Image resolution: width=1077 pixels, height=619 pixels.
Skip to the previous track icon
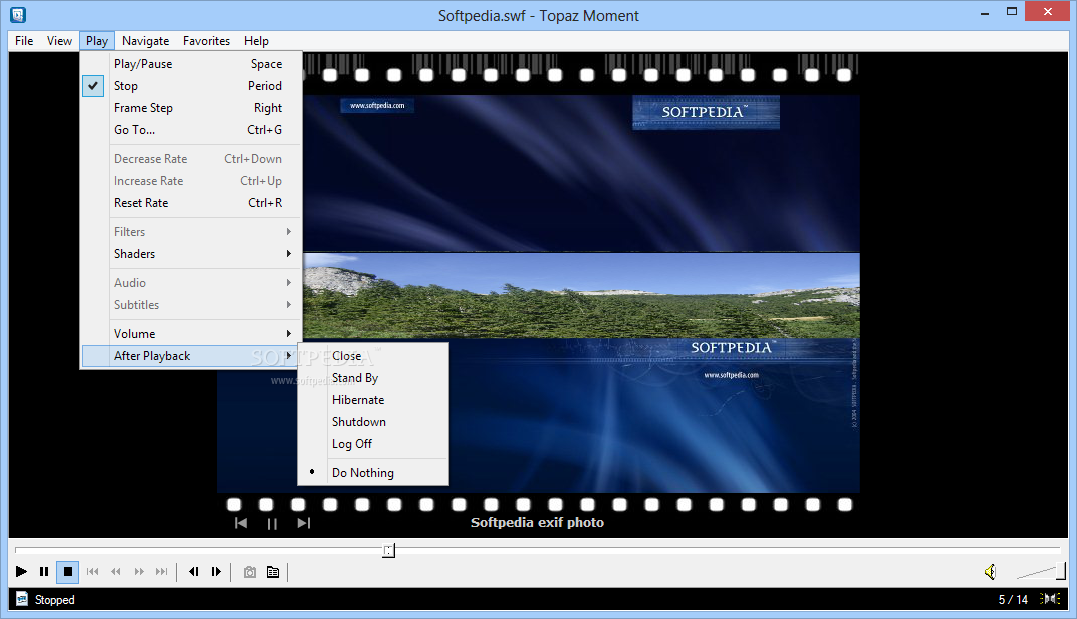pyautogui.click(x=93, y=572)
